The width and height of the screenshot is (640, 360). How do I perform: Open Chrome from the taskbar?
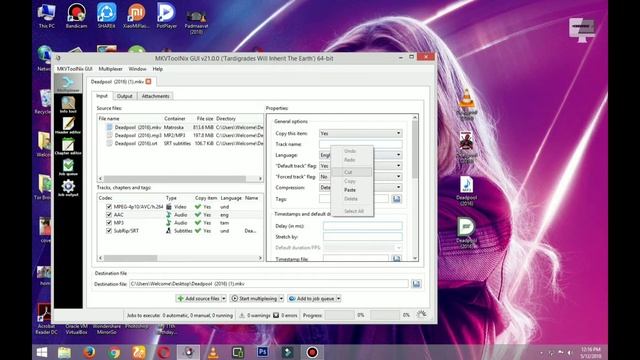click(114, 352)
